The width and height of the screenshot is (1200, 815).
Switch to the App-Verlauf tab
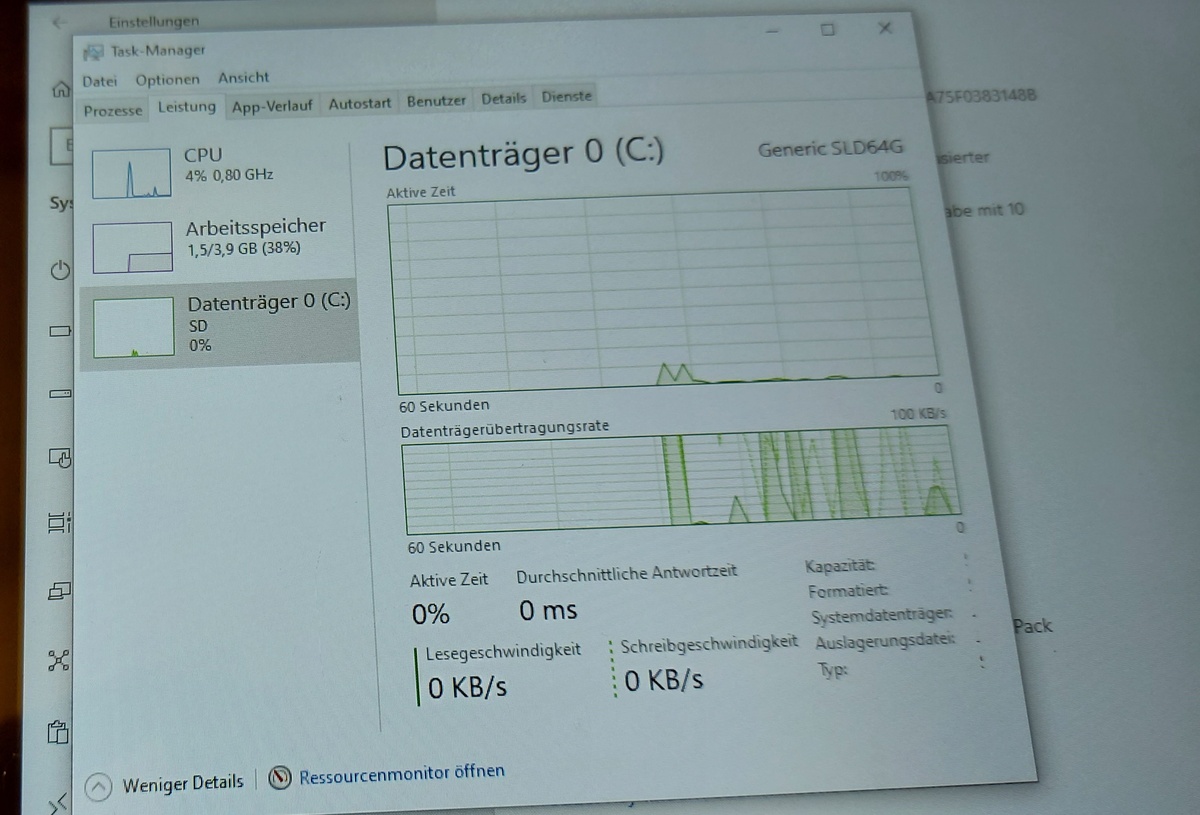pyautogui.click(x=272, y=105)
